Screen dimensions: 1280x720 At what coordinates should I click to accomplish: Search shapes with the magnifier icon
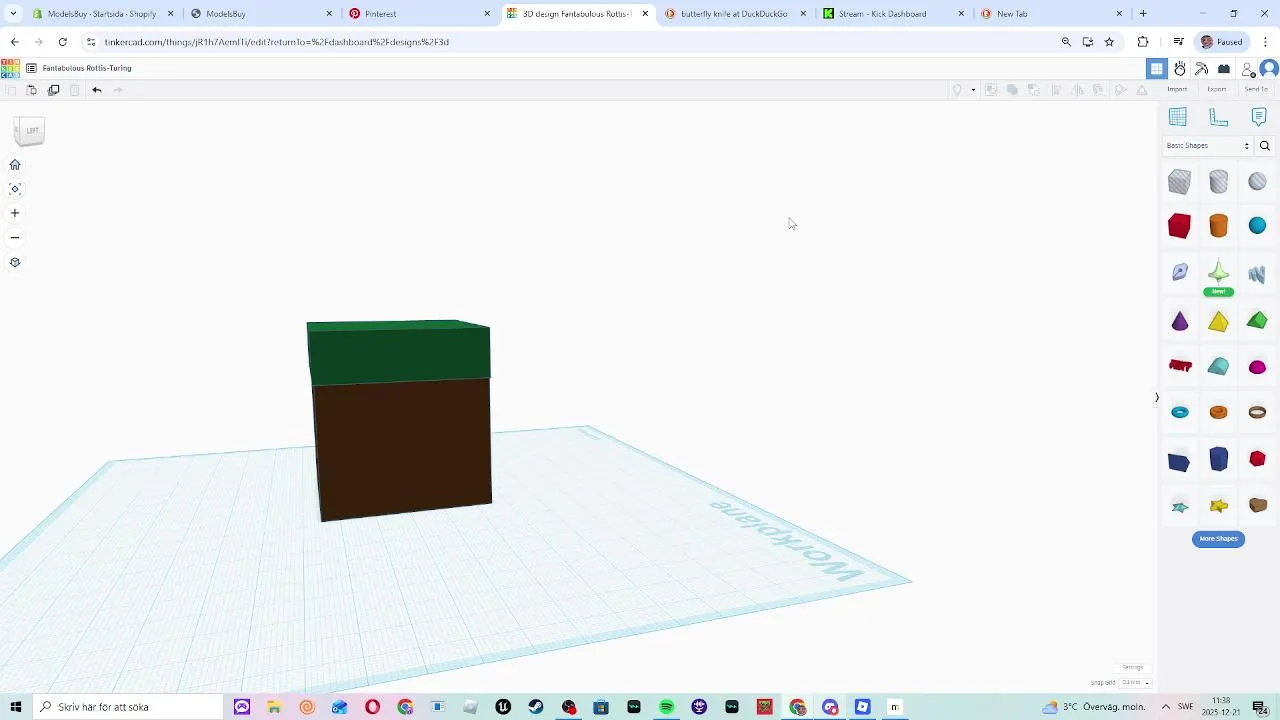1265,146
